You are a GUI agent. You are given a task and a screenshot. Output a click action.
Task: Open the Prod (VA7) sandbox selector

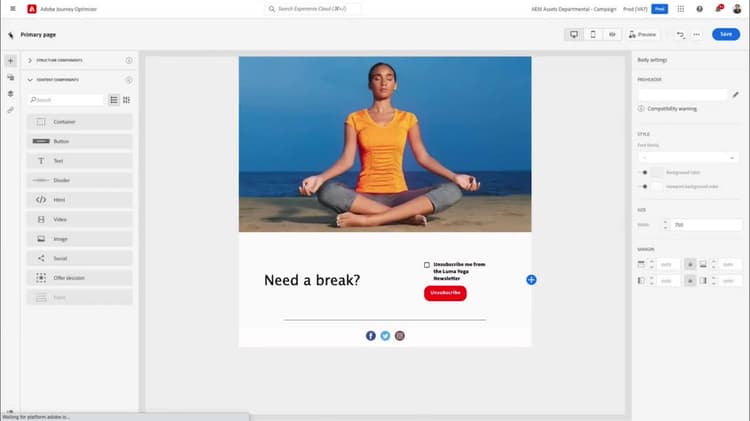click(635, 9)
